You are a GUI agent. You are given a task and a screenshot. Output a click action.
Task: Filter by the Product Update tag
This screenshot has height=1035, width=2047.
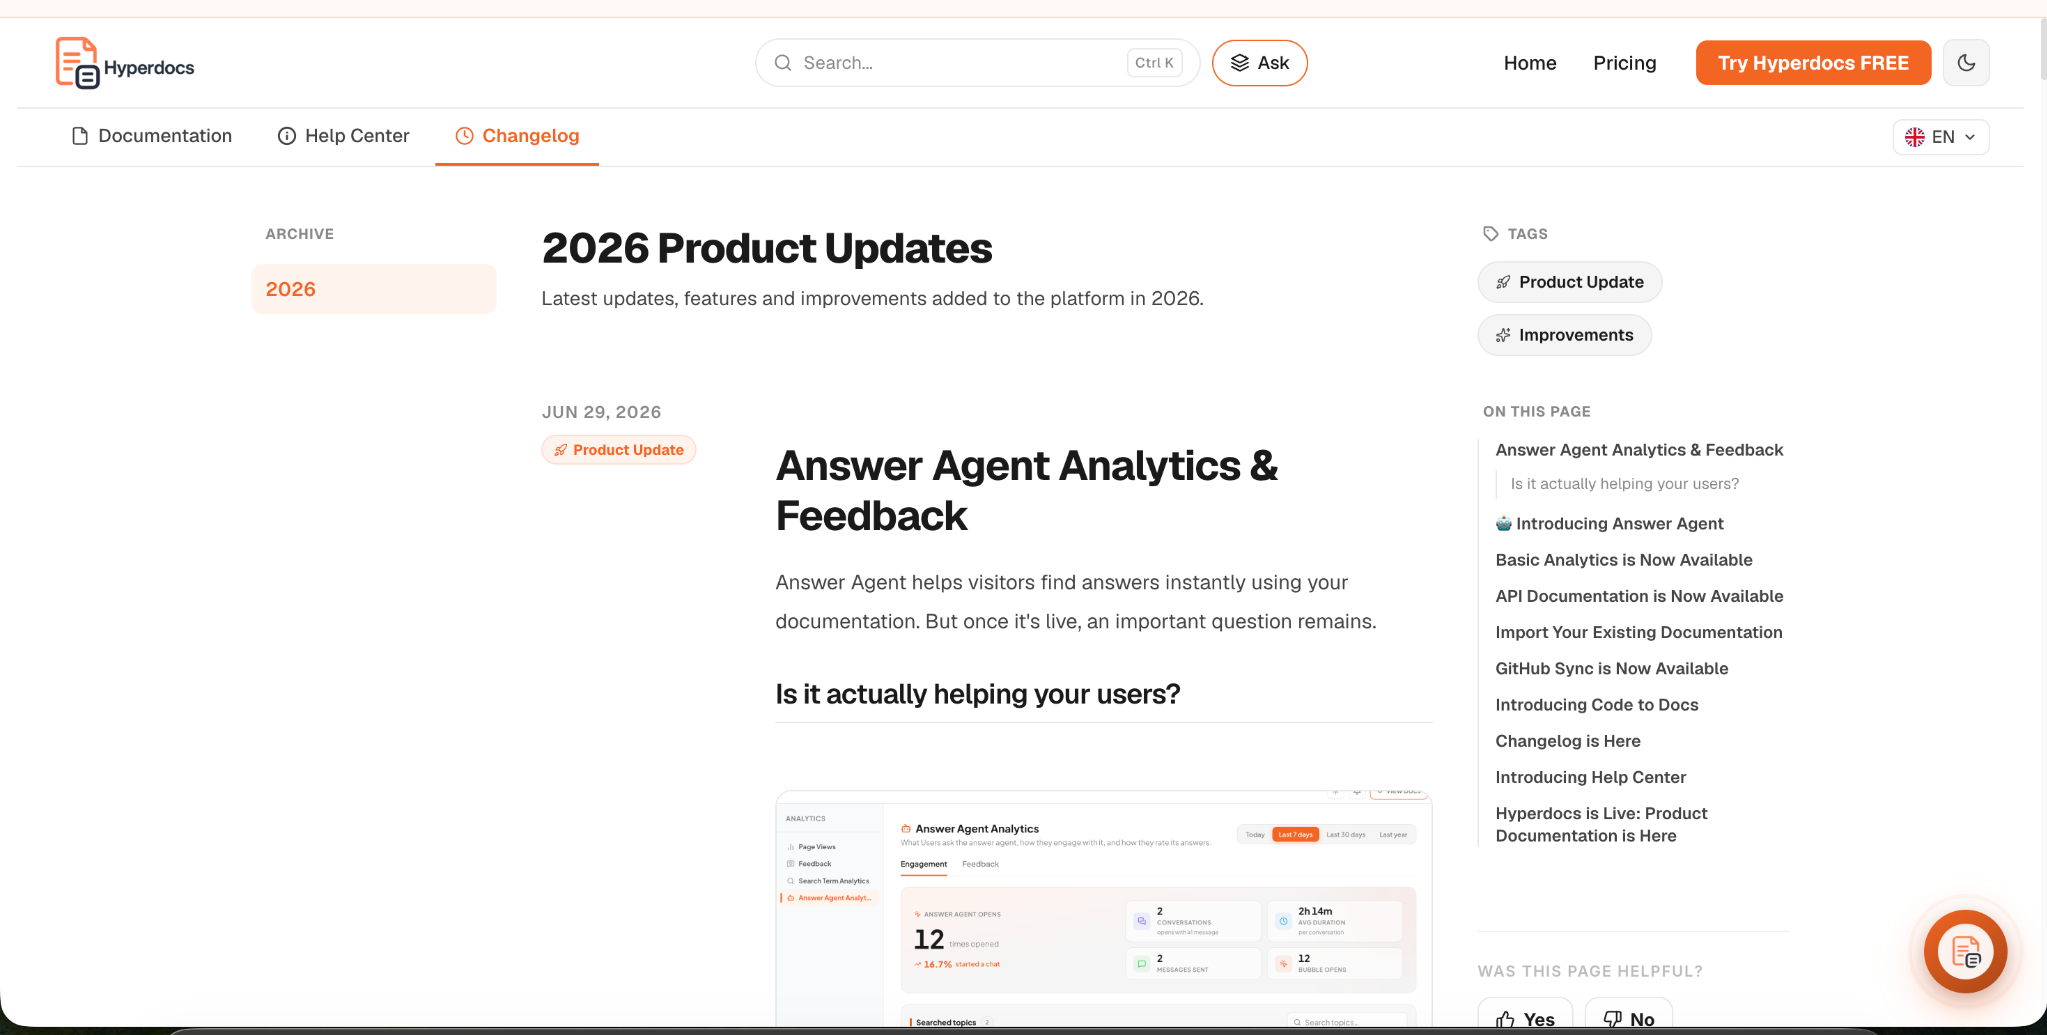click(1570, 282)
